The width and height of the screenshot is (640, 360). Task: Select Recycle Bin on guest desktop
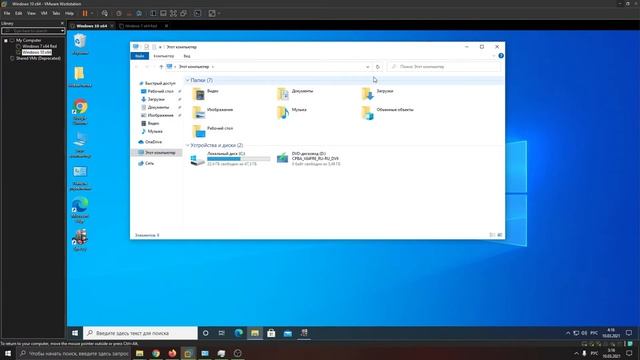(x=80, y=44)
